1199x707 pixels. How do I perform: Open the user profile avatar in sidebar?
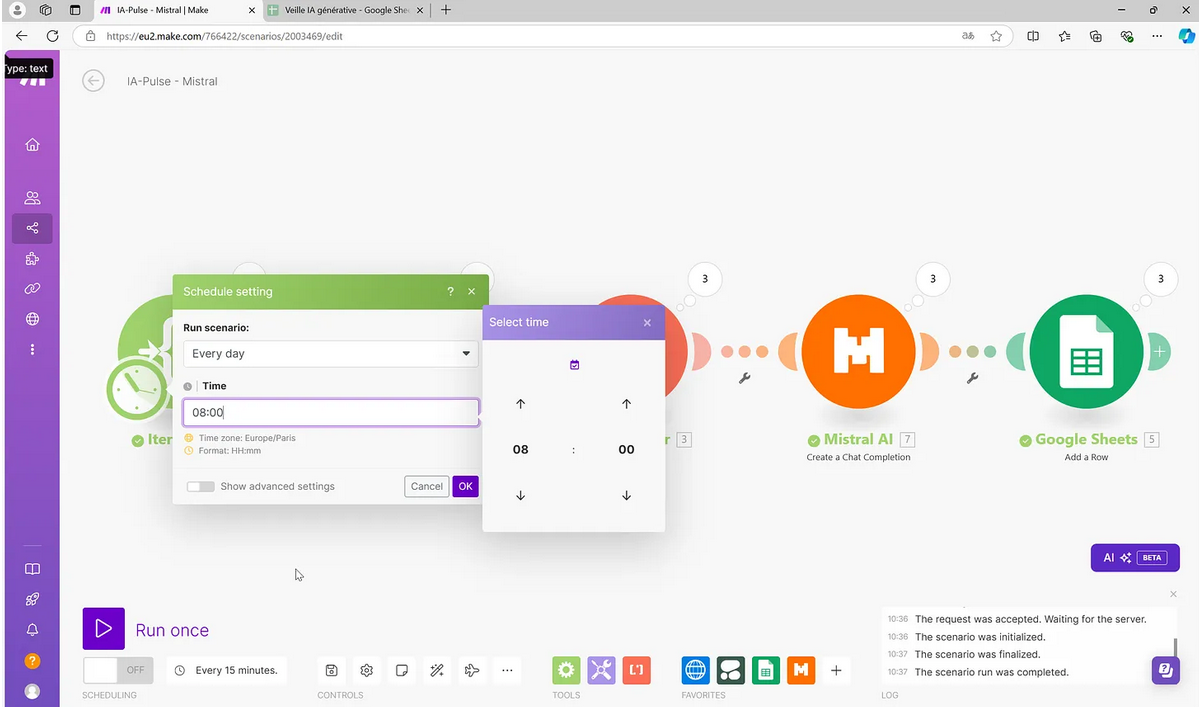pyautogui.click(x=32, y=691)
